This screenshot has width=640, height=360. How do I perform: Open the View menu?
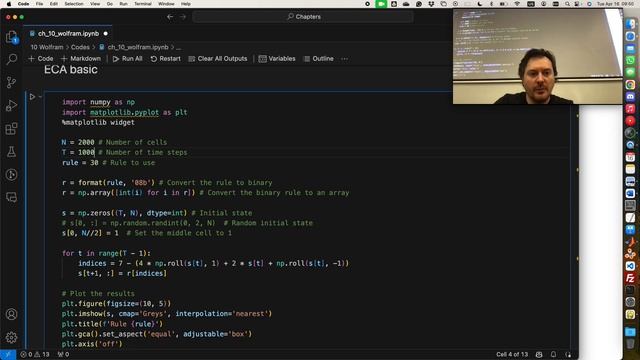tap(95, 4)
